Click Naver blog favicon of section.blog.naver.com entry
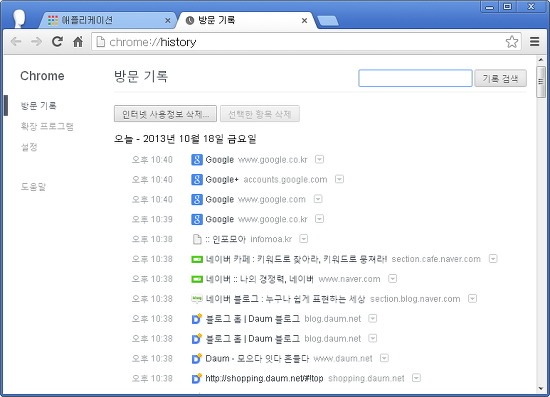Image resolution: width=550 pixels, height=397 pixels. pyautogui.click(x=197, y=299)
